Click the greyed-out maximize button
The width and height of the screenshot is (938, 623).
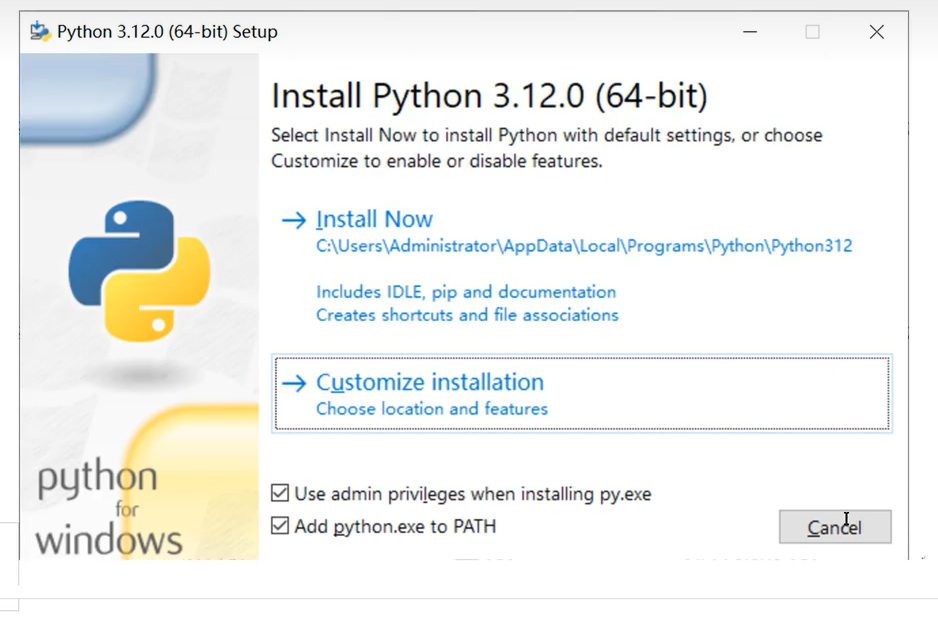[812, 32]
